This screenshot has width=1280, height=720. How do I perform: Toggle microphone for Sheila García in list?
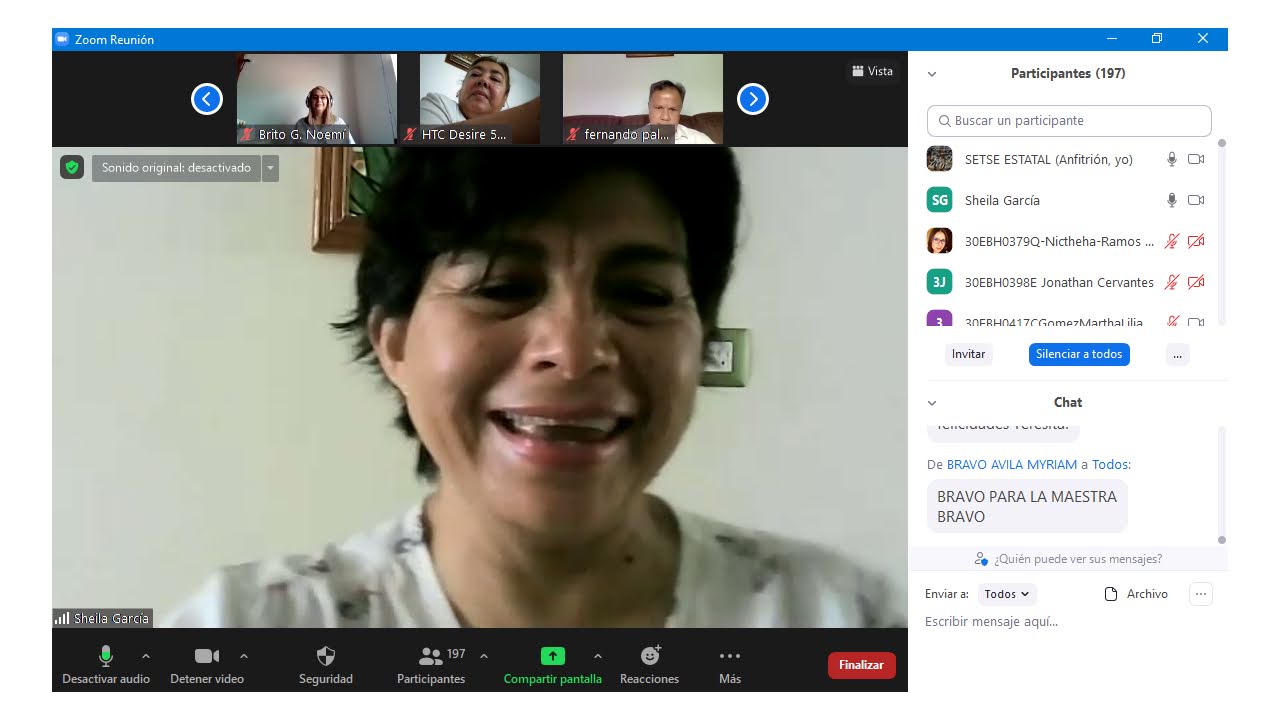click(x=1172, y=200)
